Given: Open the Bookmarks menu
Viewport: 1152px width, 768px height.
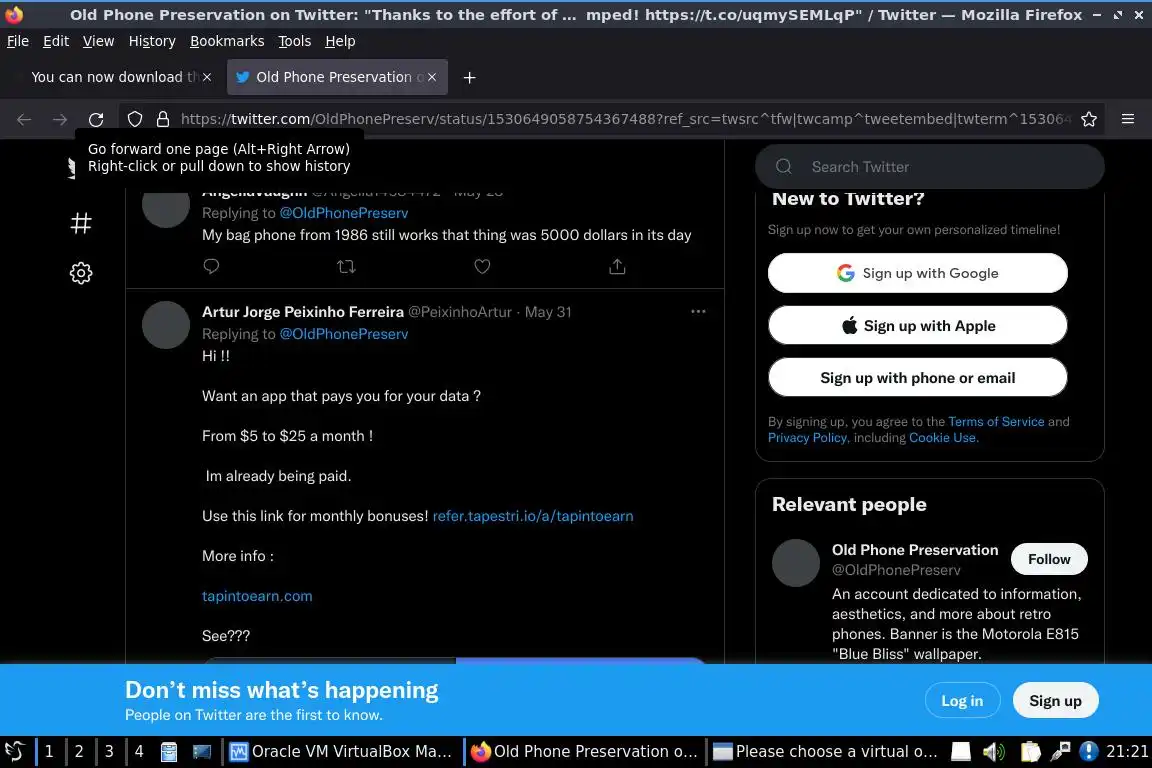Looking at the screenshot, I should pyautogui.click(x=227, y=41).
